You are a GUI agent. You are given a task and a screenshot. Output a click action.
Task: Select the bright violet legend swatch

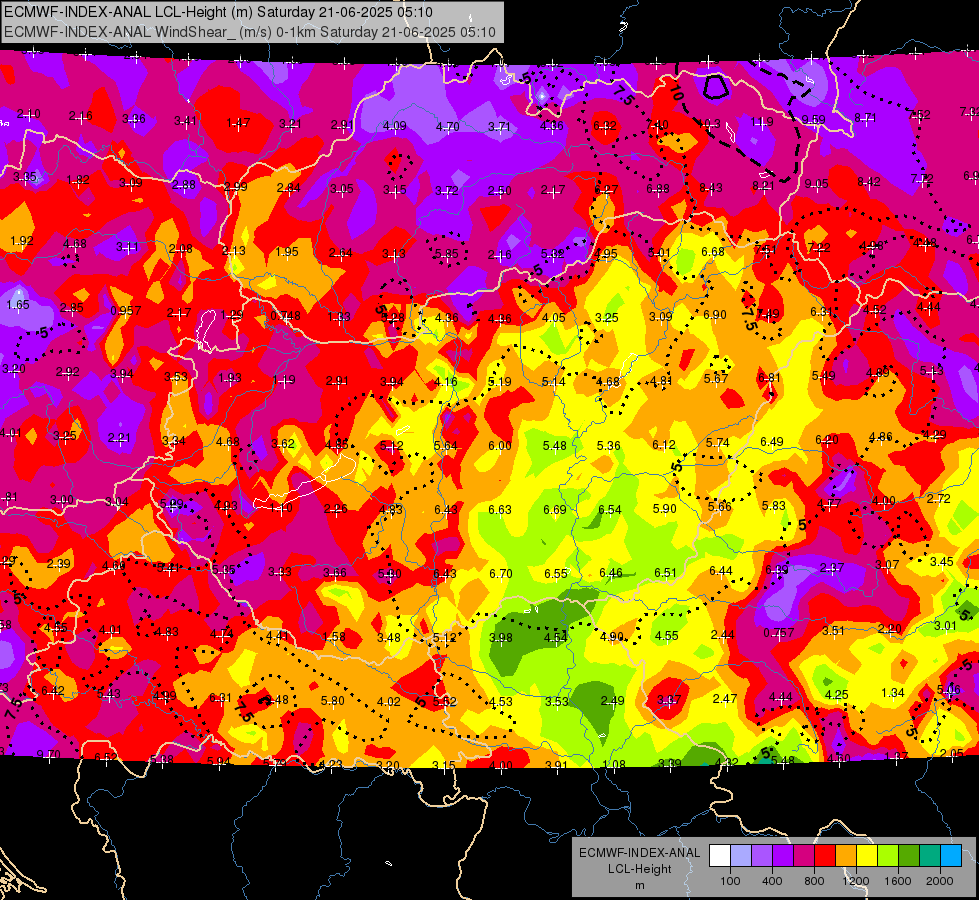click(x=783, y=856)
